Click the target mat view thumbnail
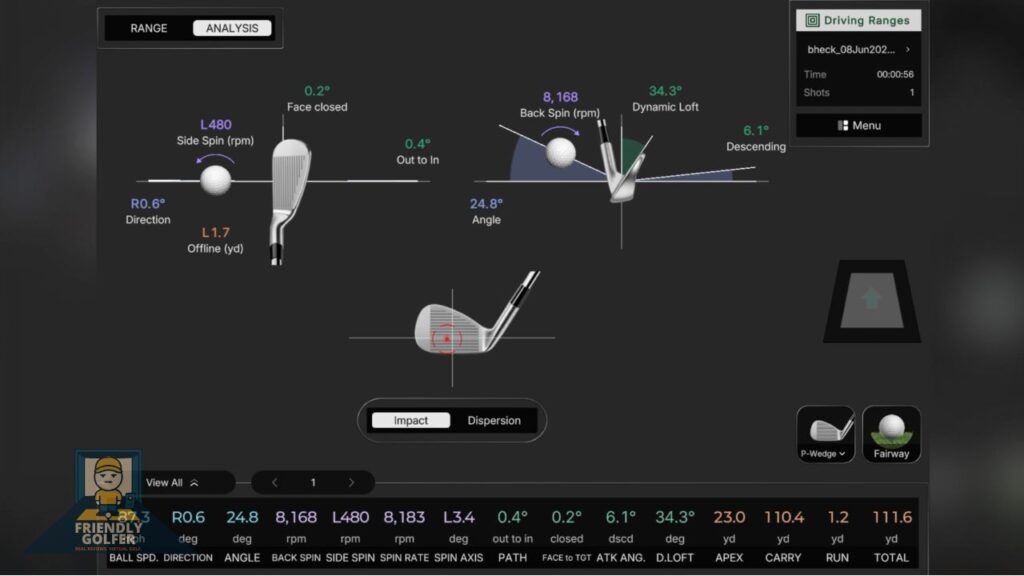This screenshot has width=1024, height=576. click(872, 301)
